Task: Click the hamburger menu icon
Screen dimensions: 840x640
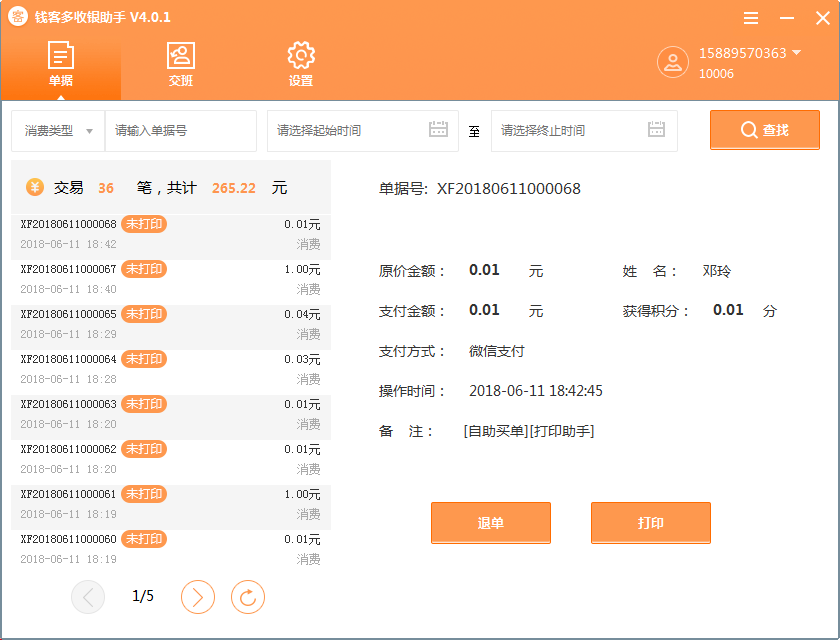Action: tap(751, 18)
